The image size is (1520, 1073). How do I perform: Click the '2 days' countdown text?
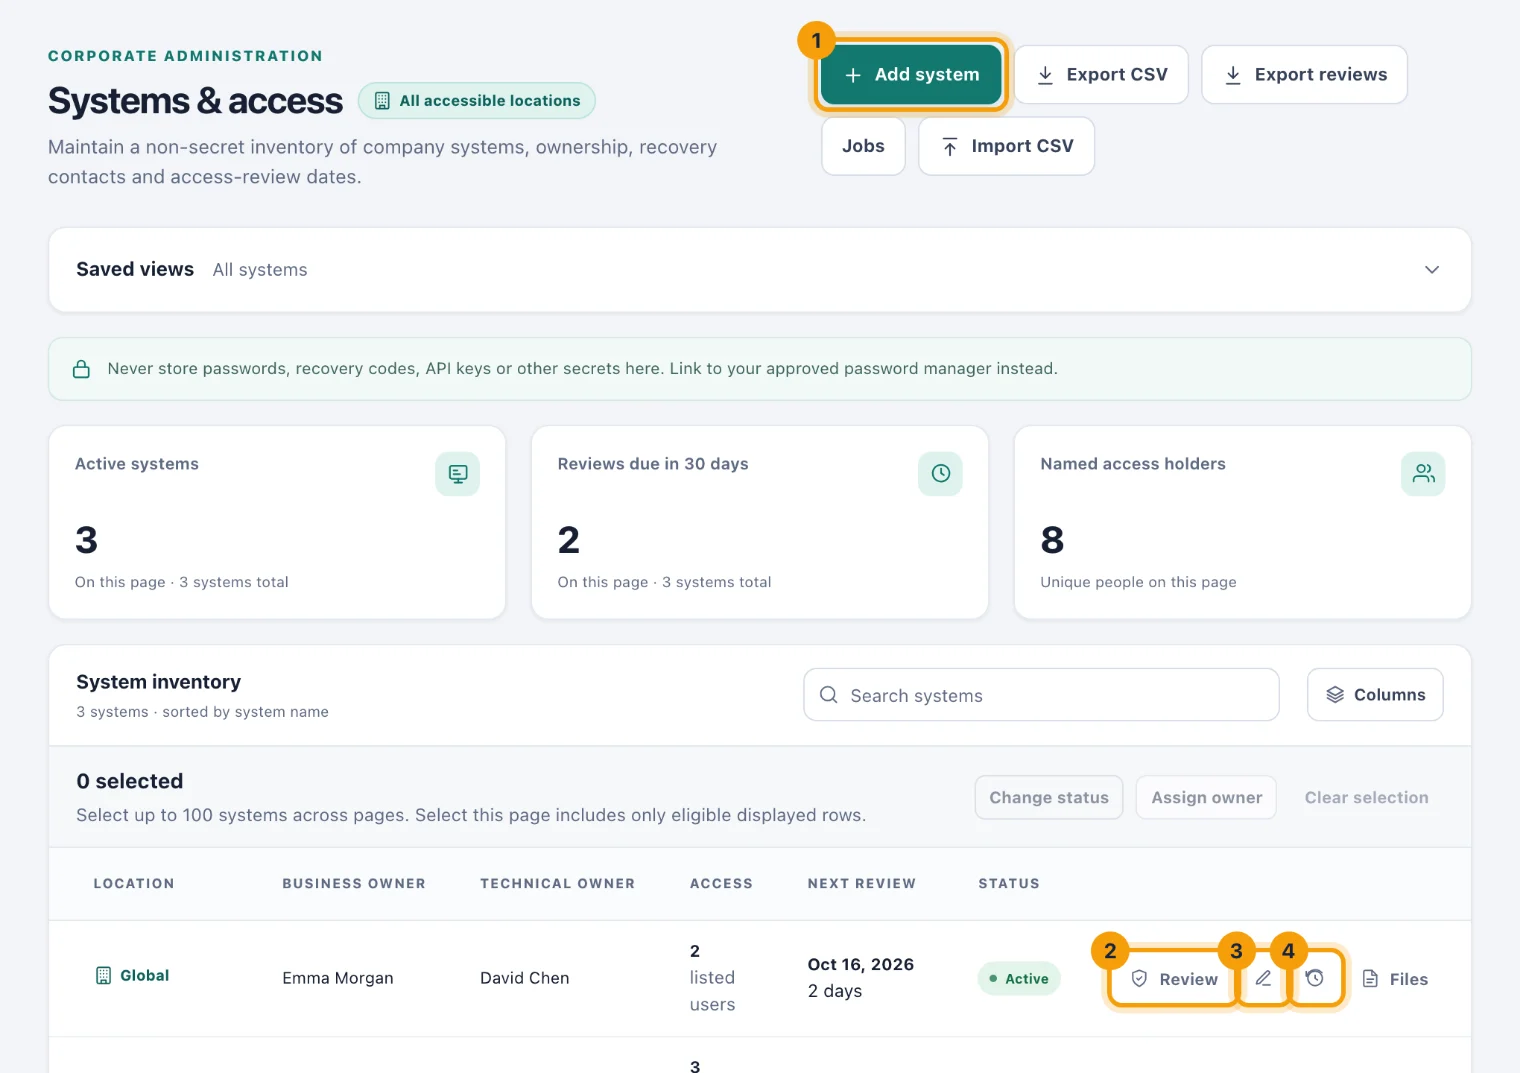pyautogui.click(x=835, y=991)
